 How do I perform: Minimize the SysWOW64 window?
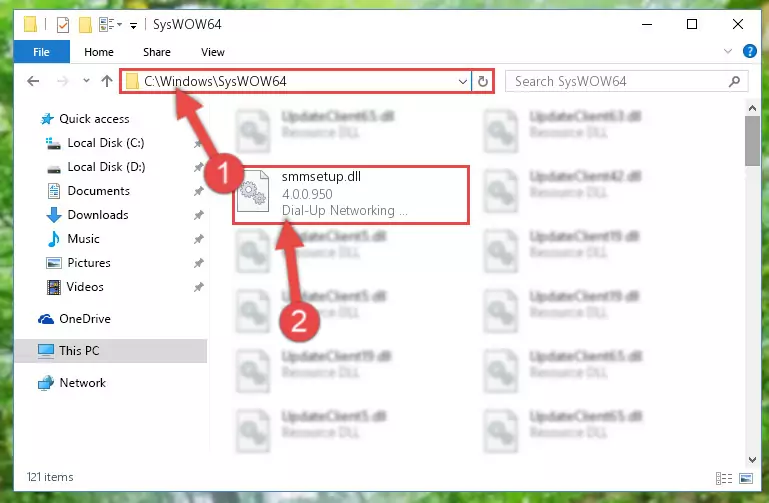point(647,24)
